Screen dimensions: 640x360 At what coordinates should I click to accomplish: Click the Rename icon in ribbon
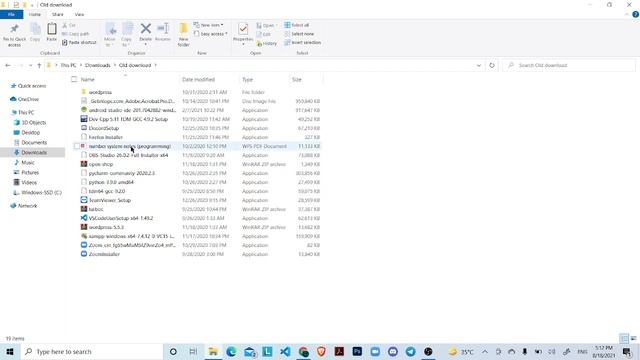click(163, 32)
